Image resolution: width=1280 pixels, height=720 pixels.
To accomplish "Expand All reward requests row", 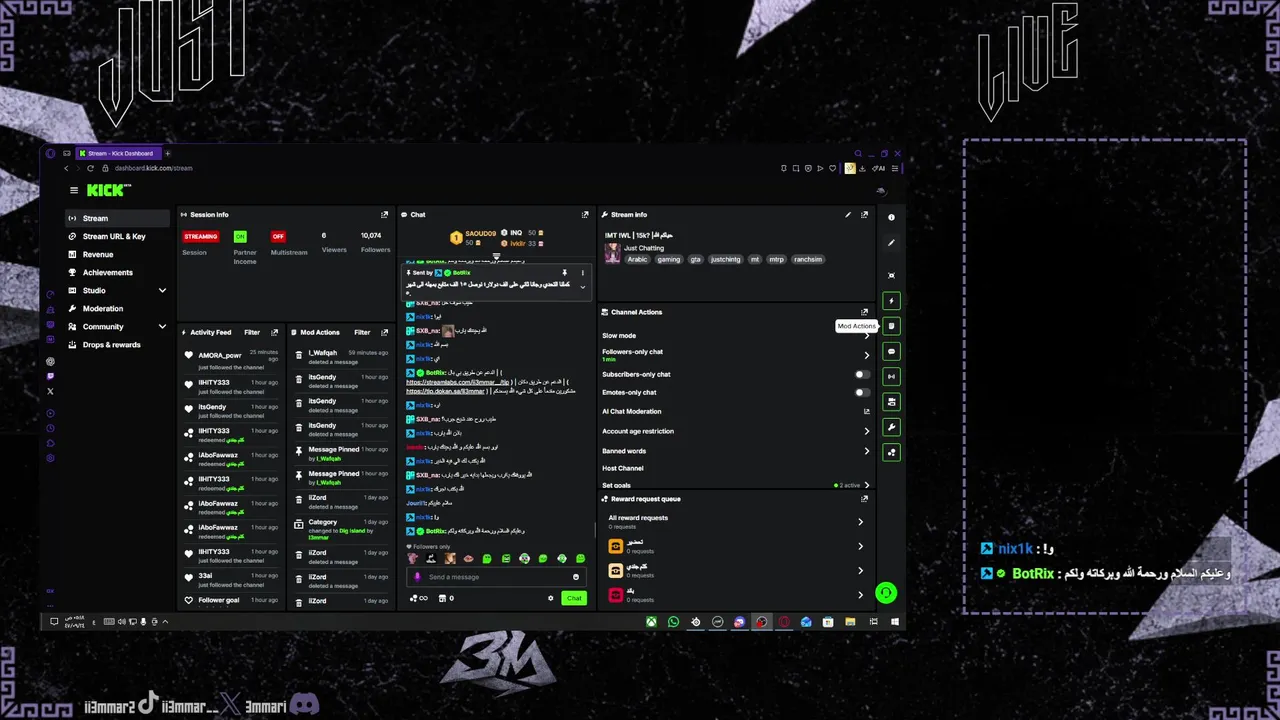I will 735,521.
